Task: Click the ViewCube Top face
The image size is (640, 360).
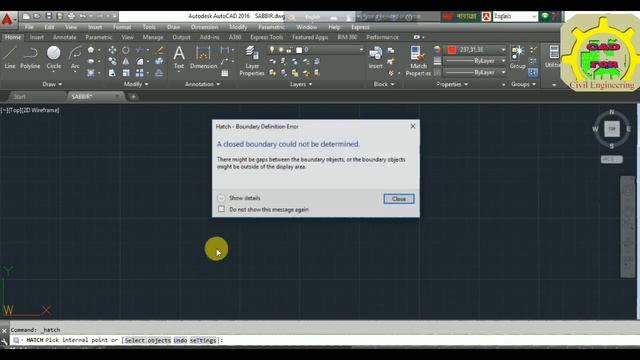Action: click(611, 129)
